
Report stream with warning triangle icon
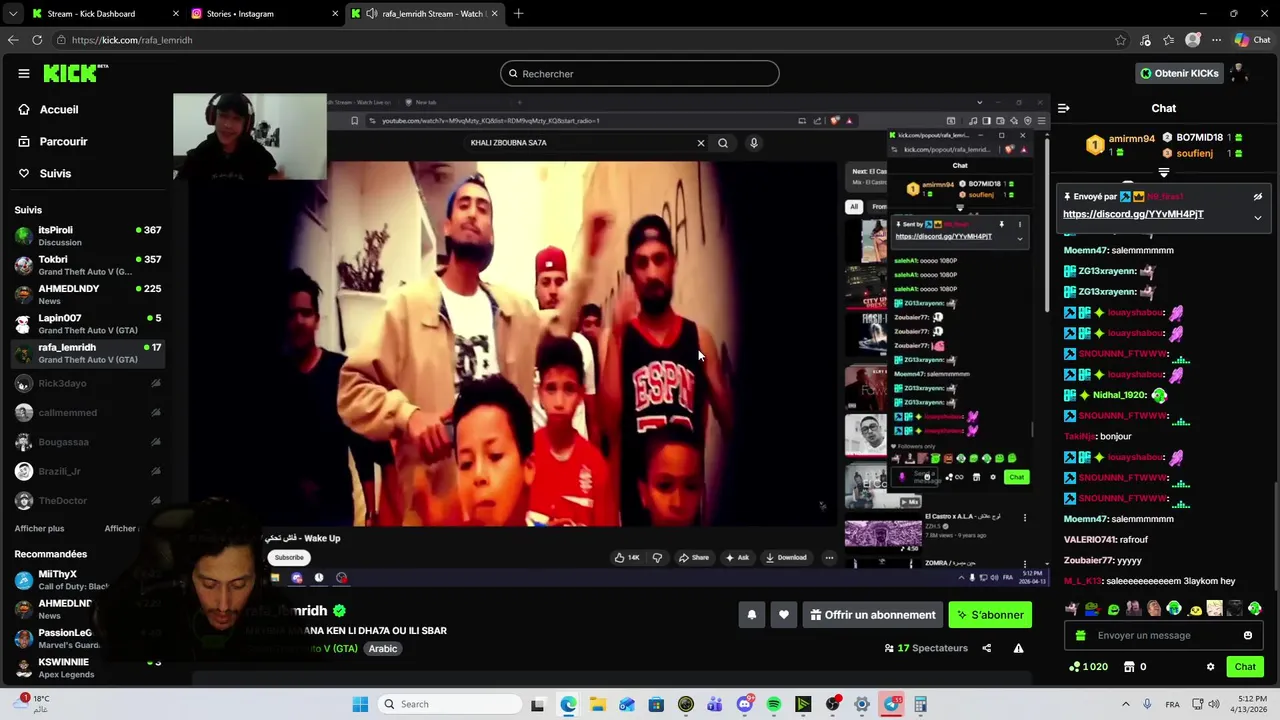pos(1018,648)
